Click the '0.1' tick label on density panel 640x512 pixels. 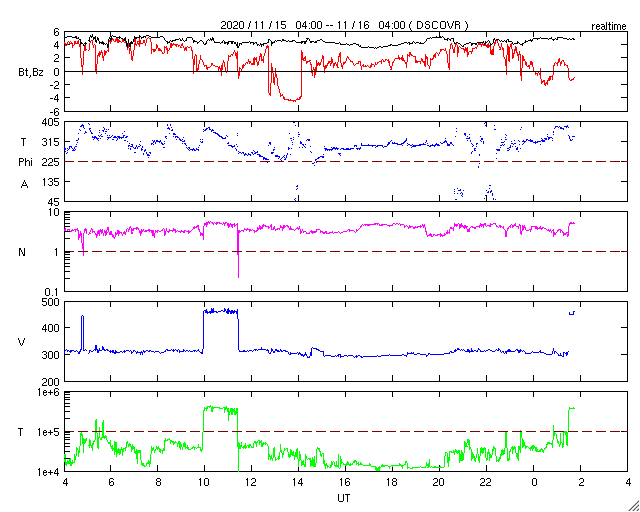click(x=53, y=292)
